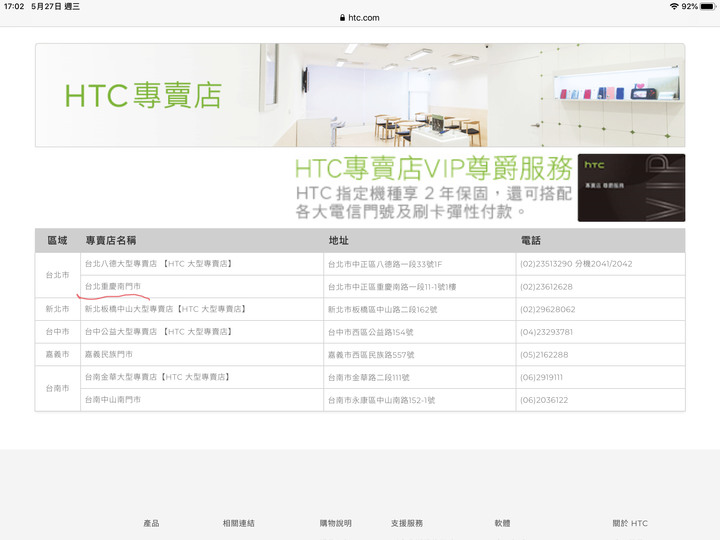Viewport: 720px width, 540px height.
Task: Open the 購物說明 footer menu
Action: tap(336, 523)
